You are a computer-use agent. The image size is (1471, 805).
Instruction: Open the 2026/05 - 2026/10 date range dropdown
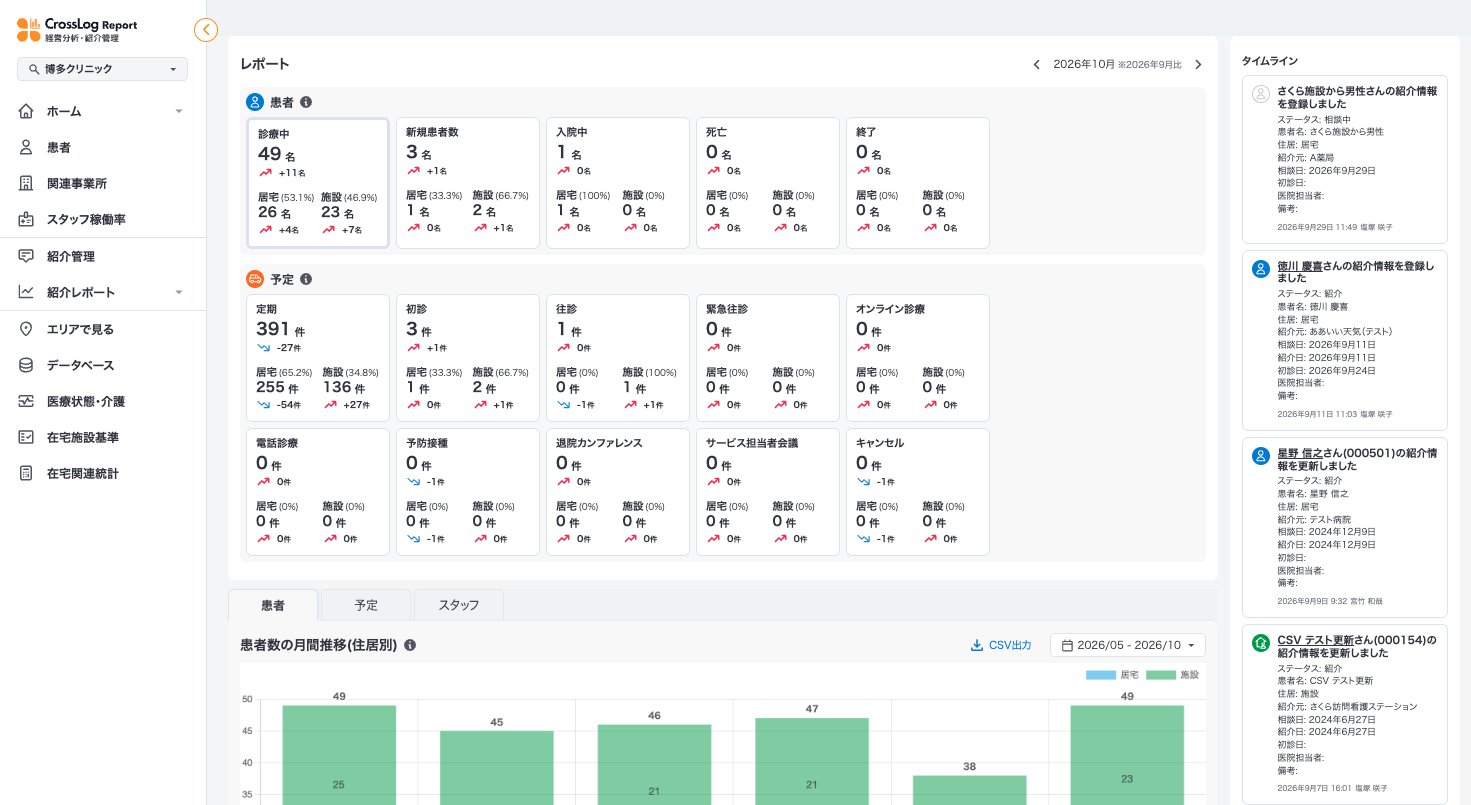click(1128, 645)
